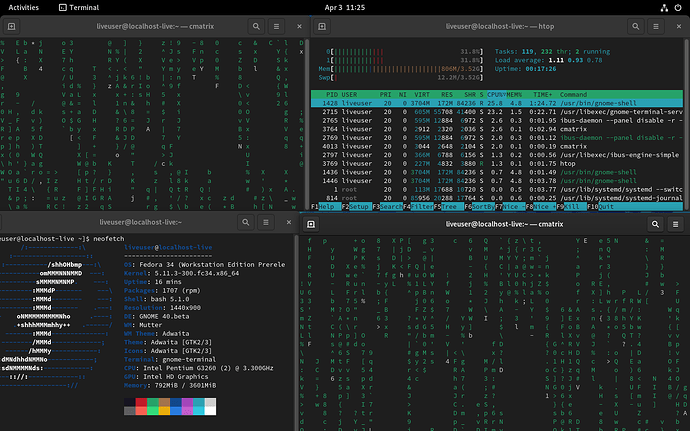Click search icon in htop terminal window
Image resolution: width=690 pixels, height=431 pixels.
635,26
